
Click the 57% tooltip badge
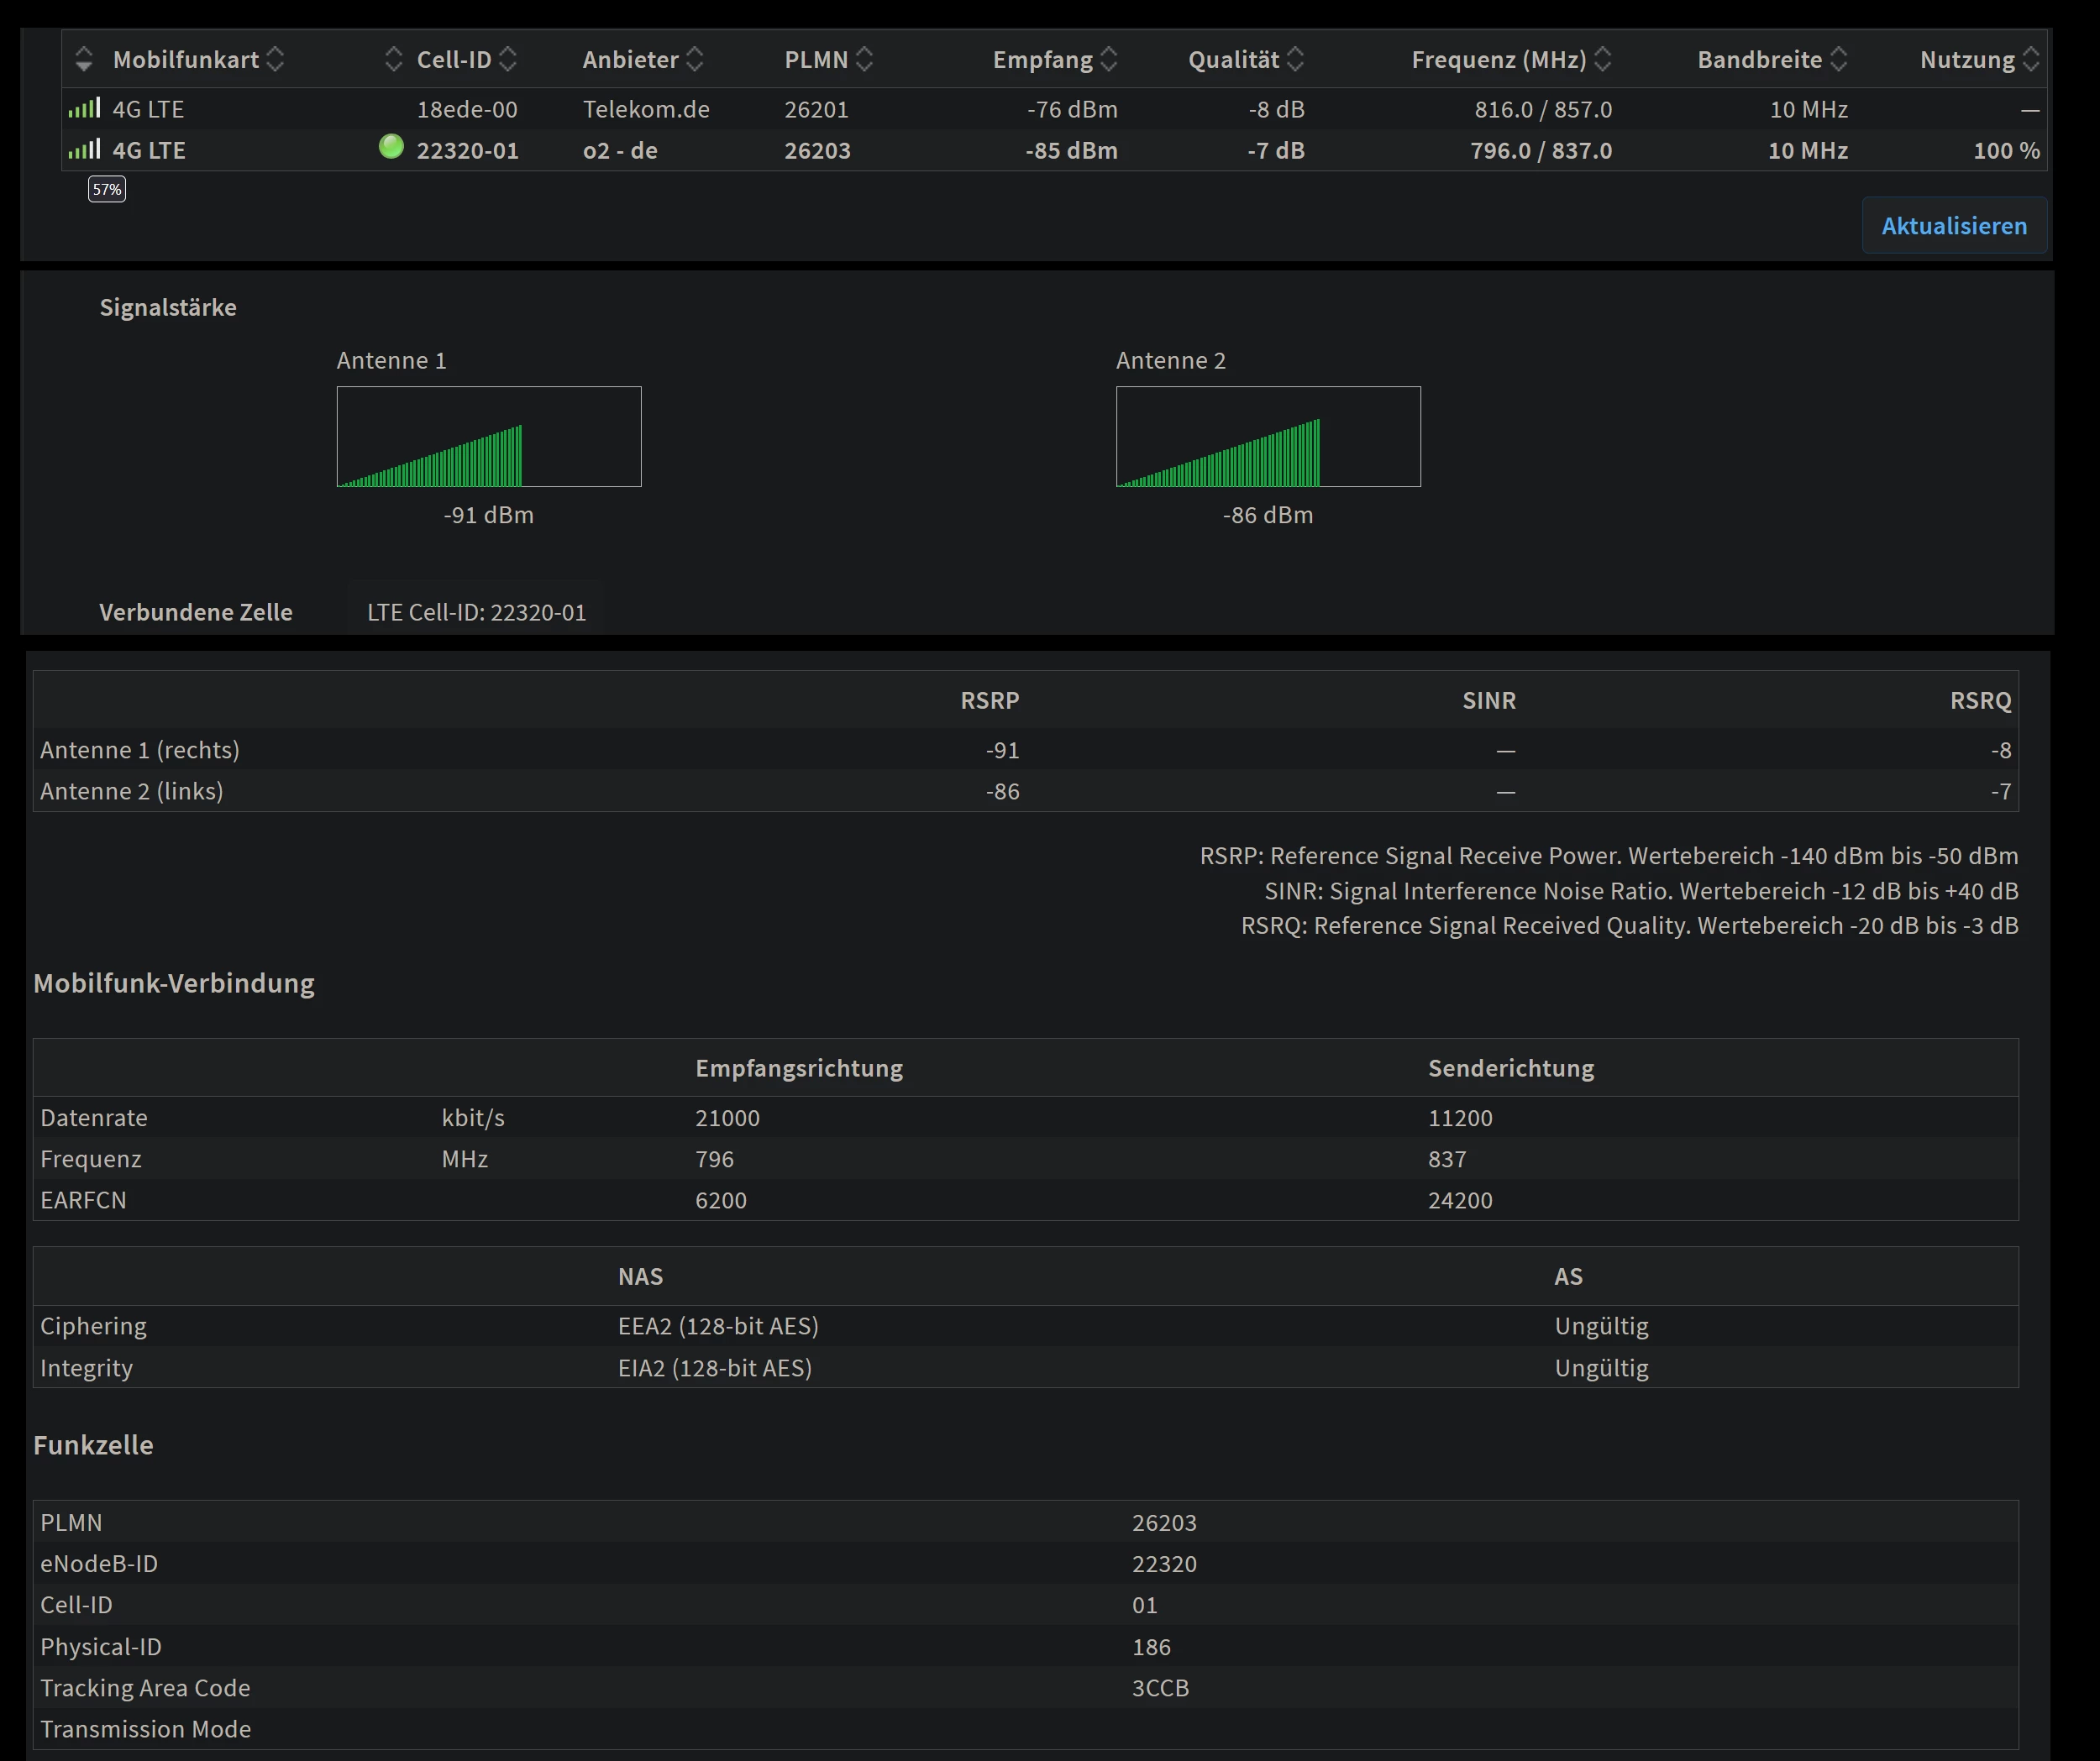pyautogui.click(x=107, y=189)
